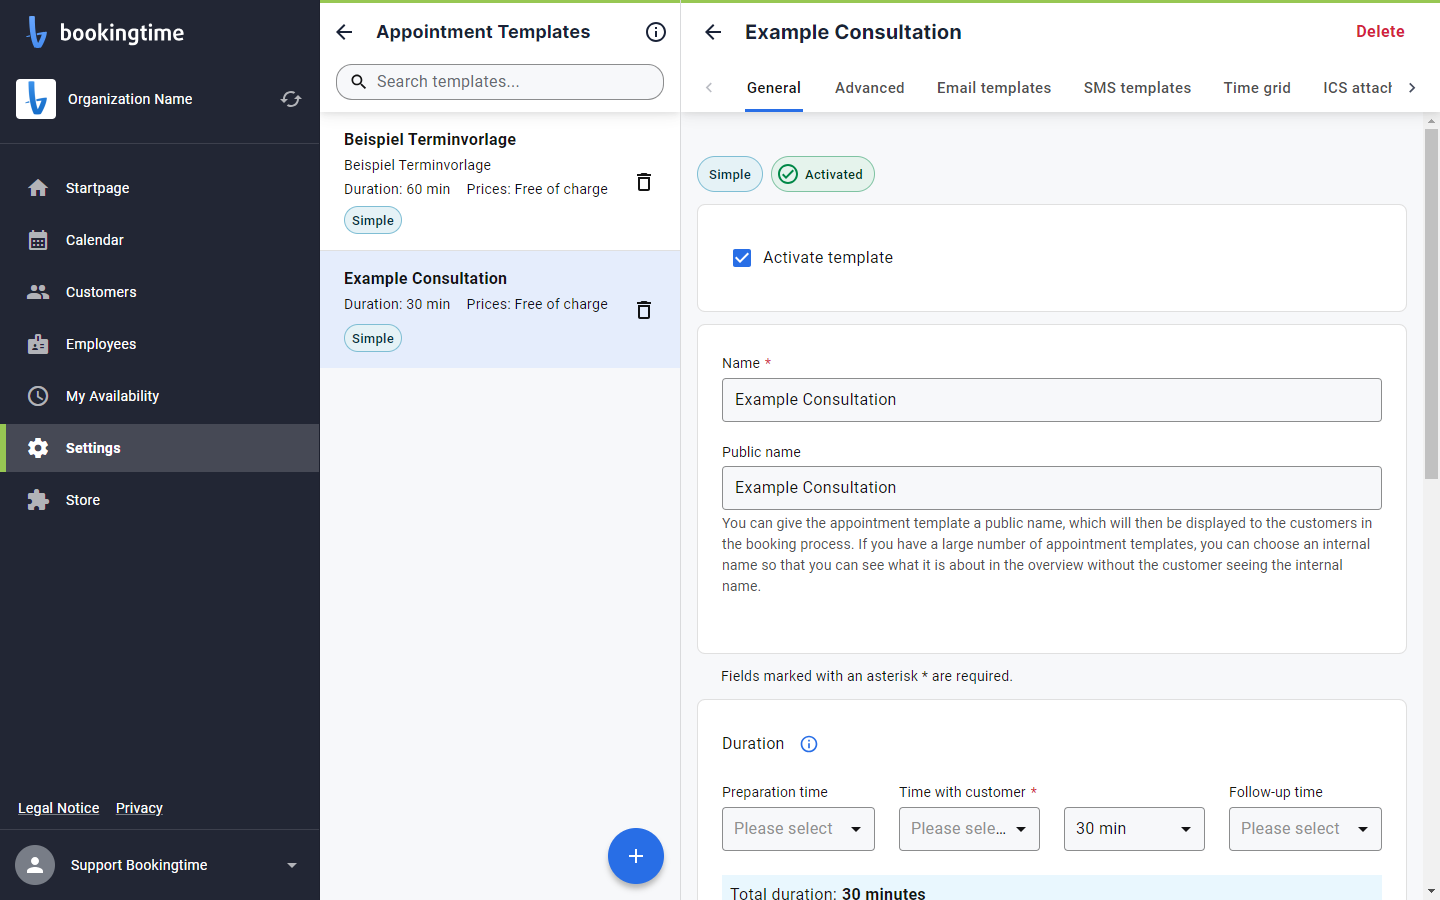The image size is (1440, 900).
Task: Open the Follow-up time dropdown
Action: coord(1305,829)
